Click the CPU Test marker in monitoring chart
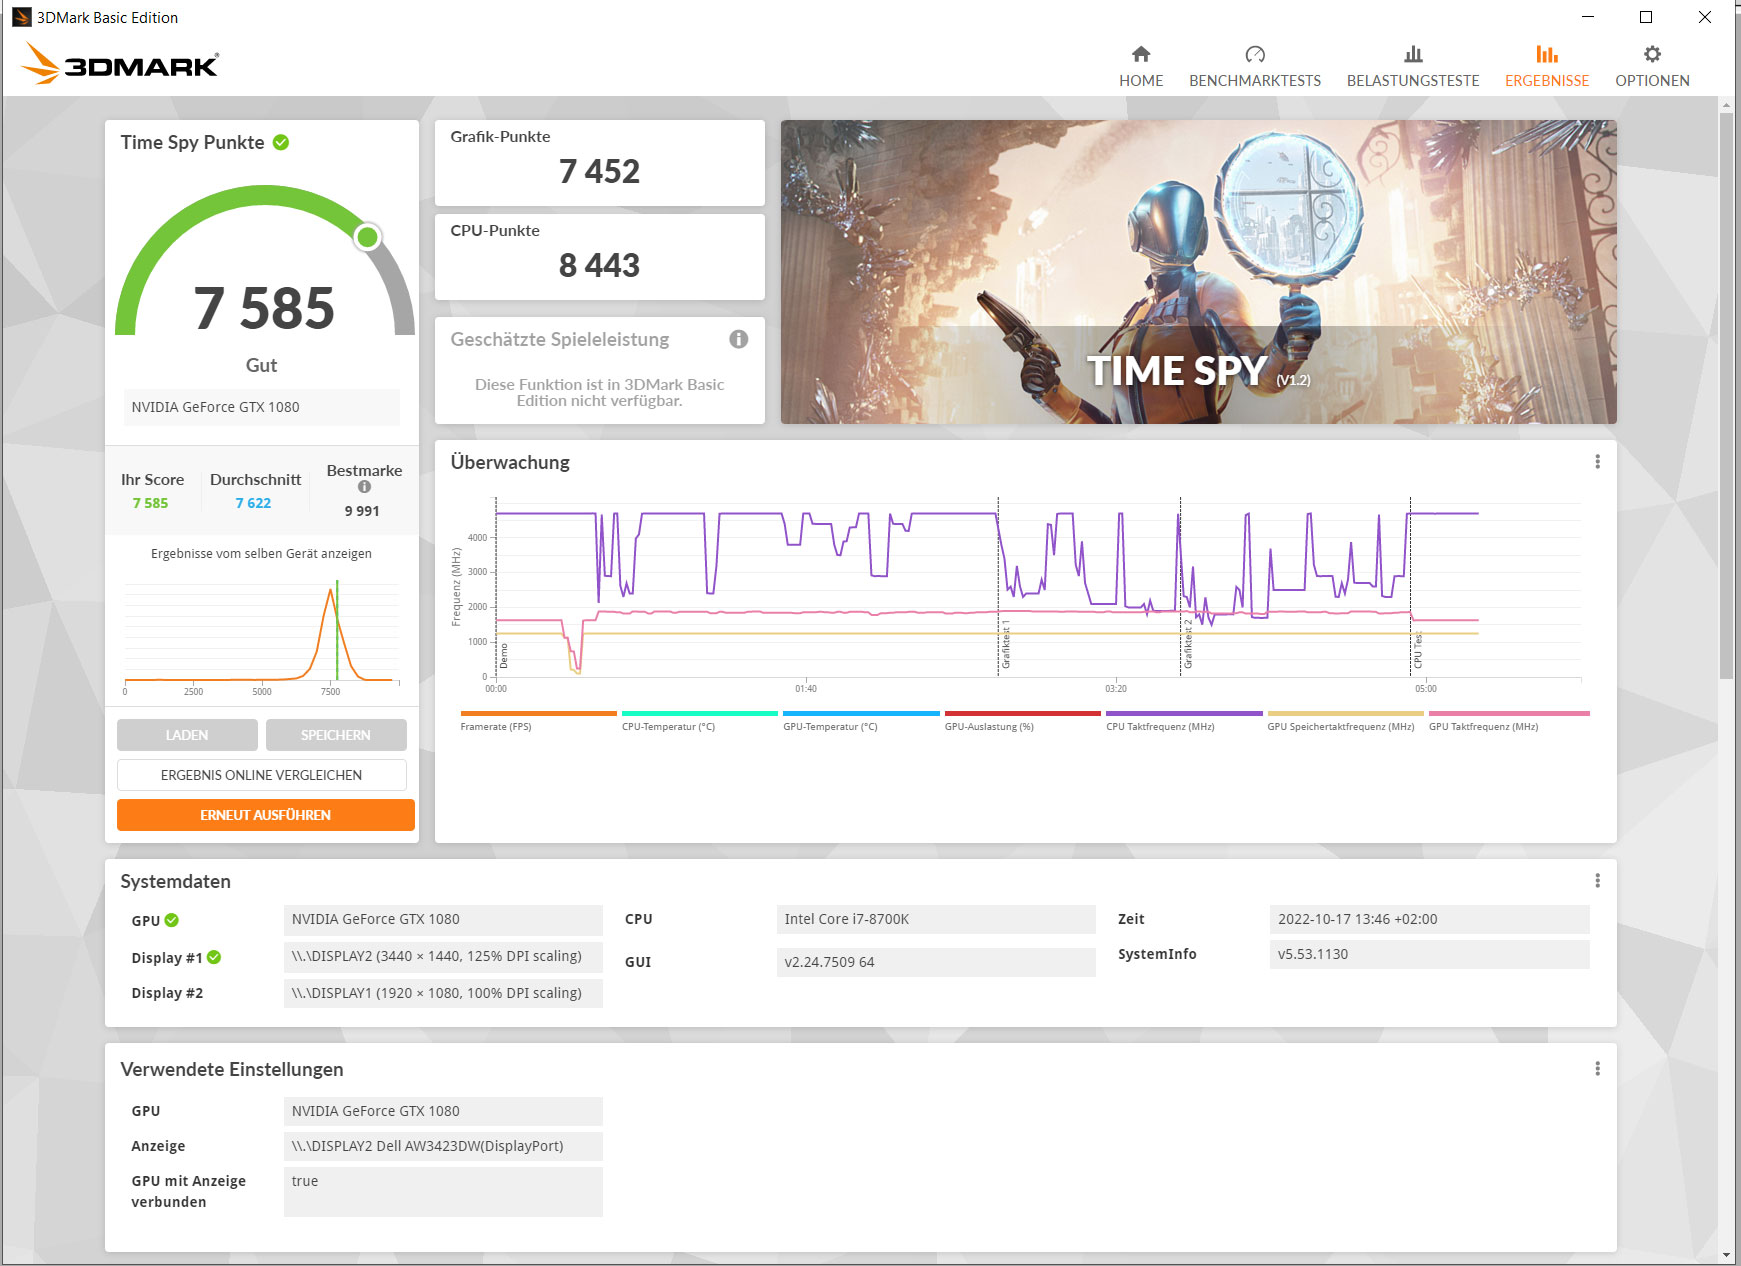 click(1417, 651)
